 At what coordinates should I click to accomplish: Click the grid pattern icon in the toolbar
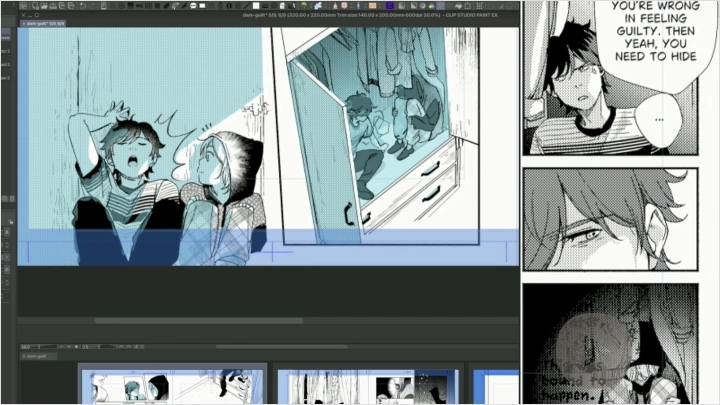(x=148, y=6)
